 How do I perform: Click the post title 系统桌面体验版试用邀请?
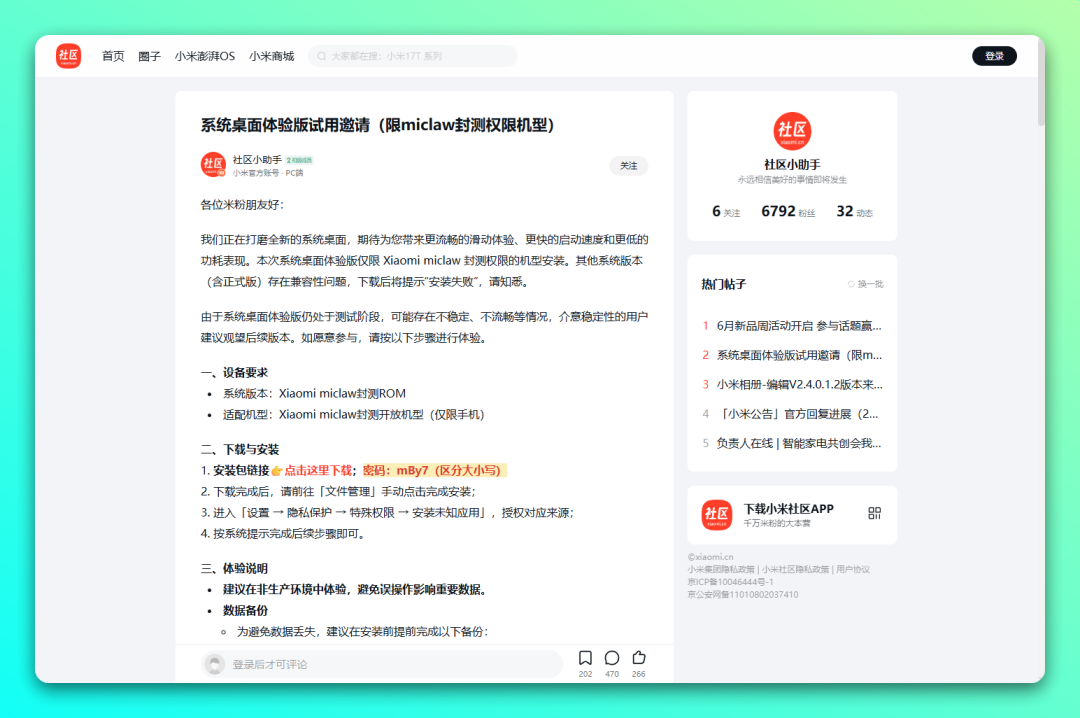click(377, 125)
